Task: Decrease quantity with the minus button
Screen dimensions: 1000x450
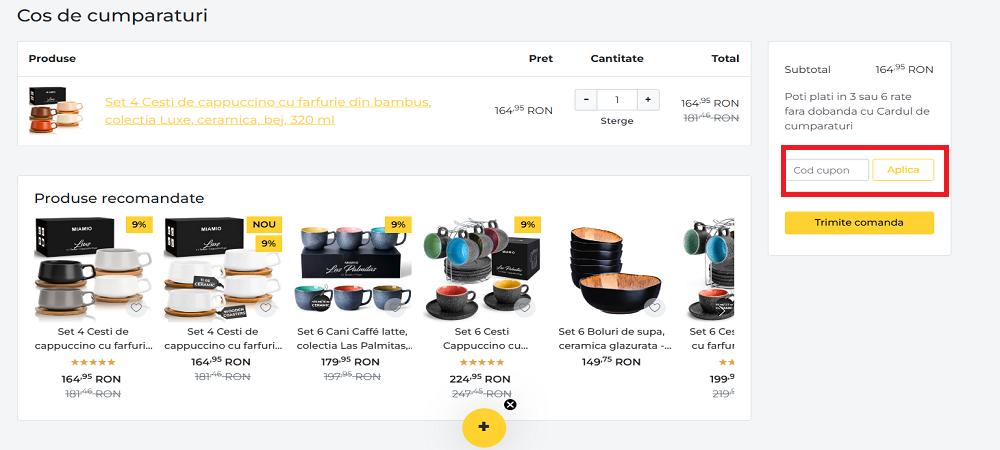Action: pos(586,99)
